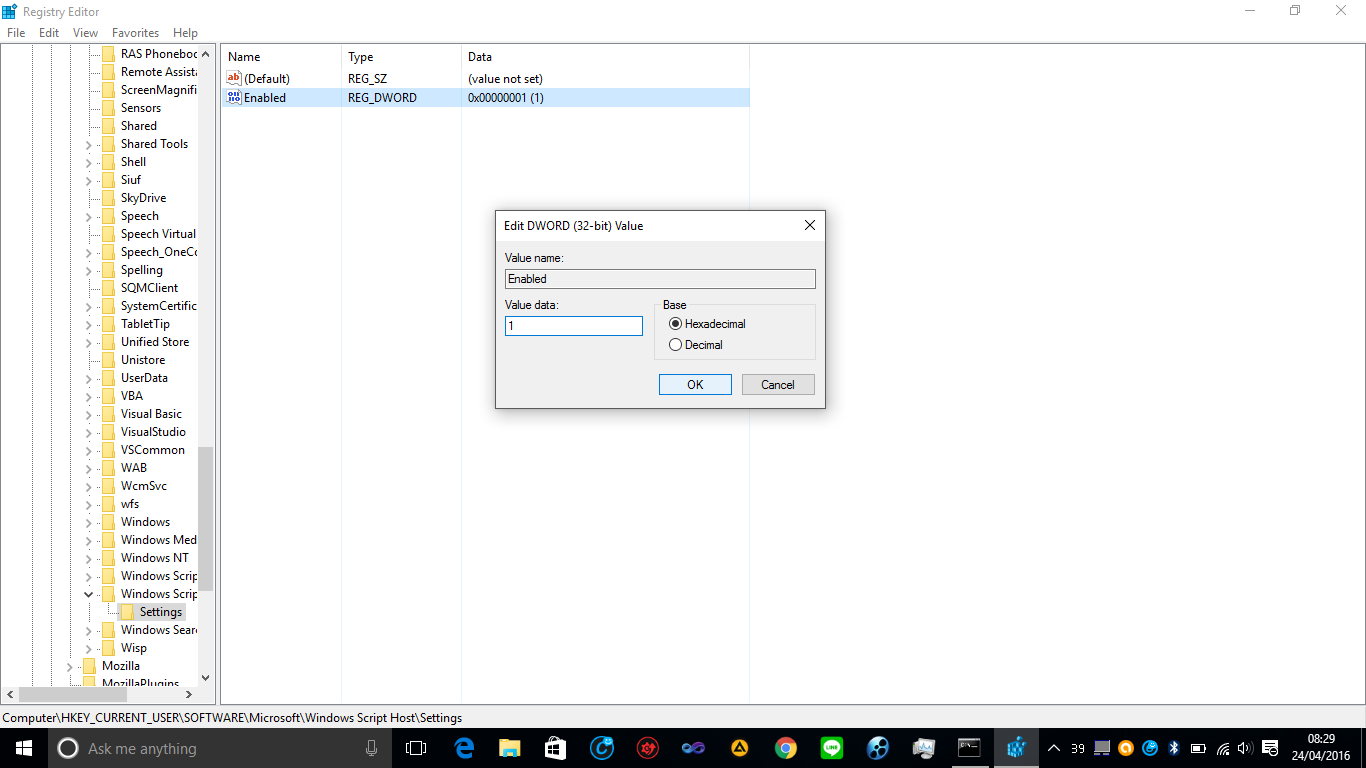Switch to the Command Prompt taskbar icon
This screenshot has width=1366, height=768.
(x=970, y=748)
